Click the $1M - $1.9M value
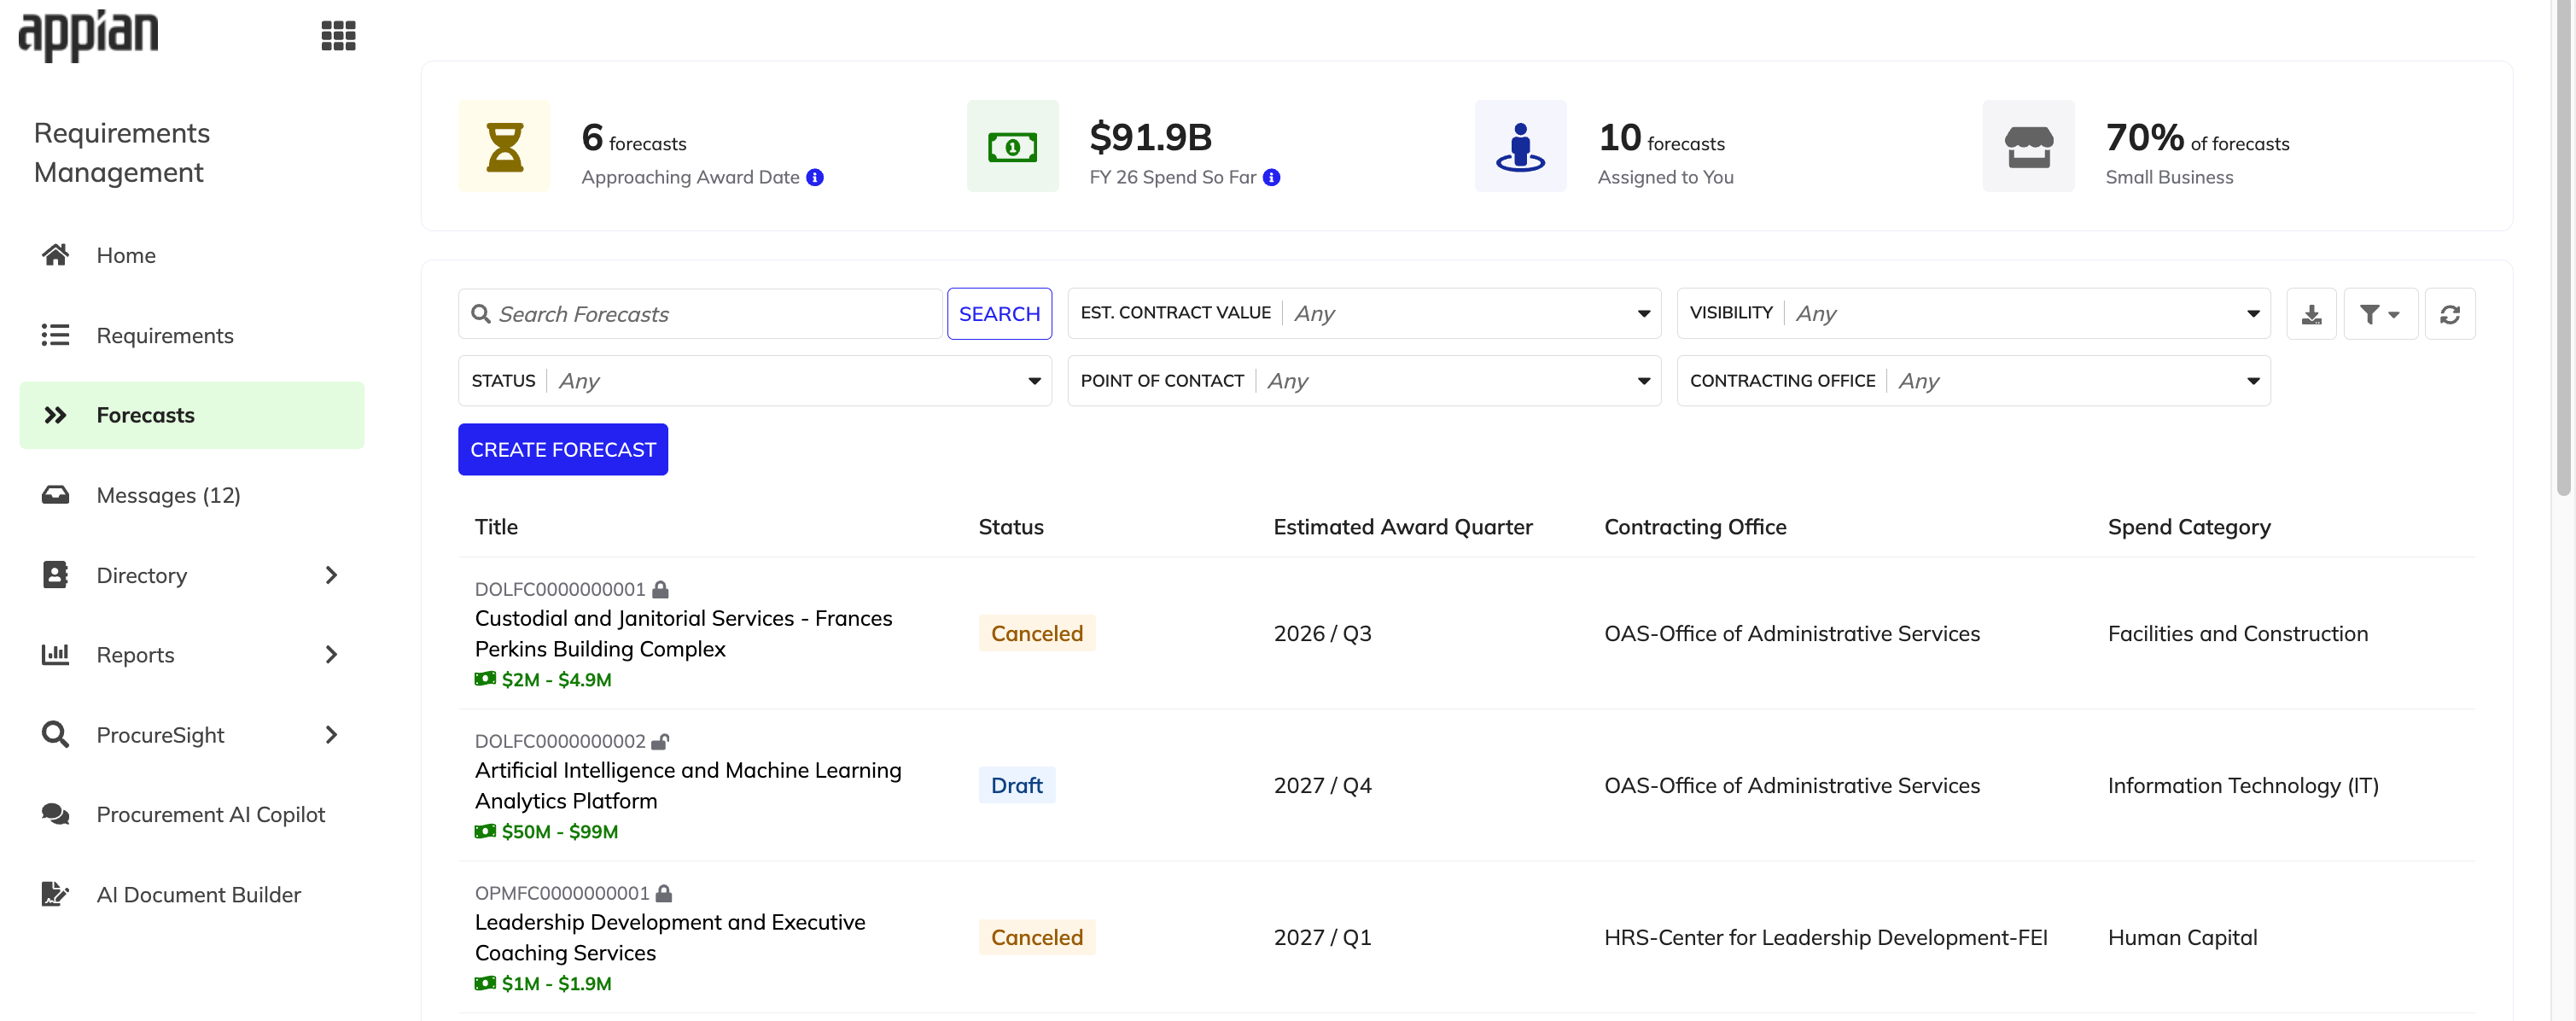 pos(556,983)
